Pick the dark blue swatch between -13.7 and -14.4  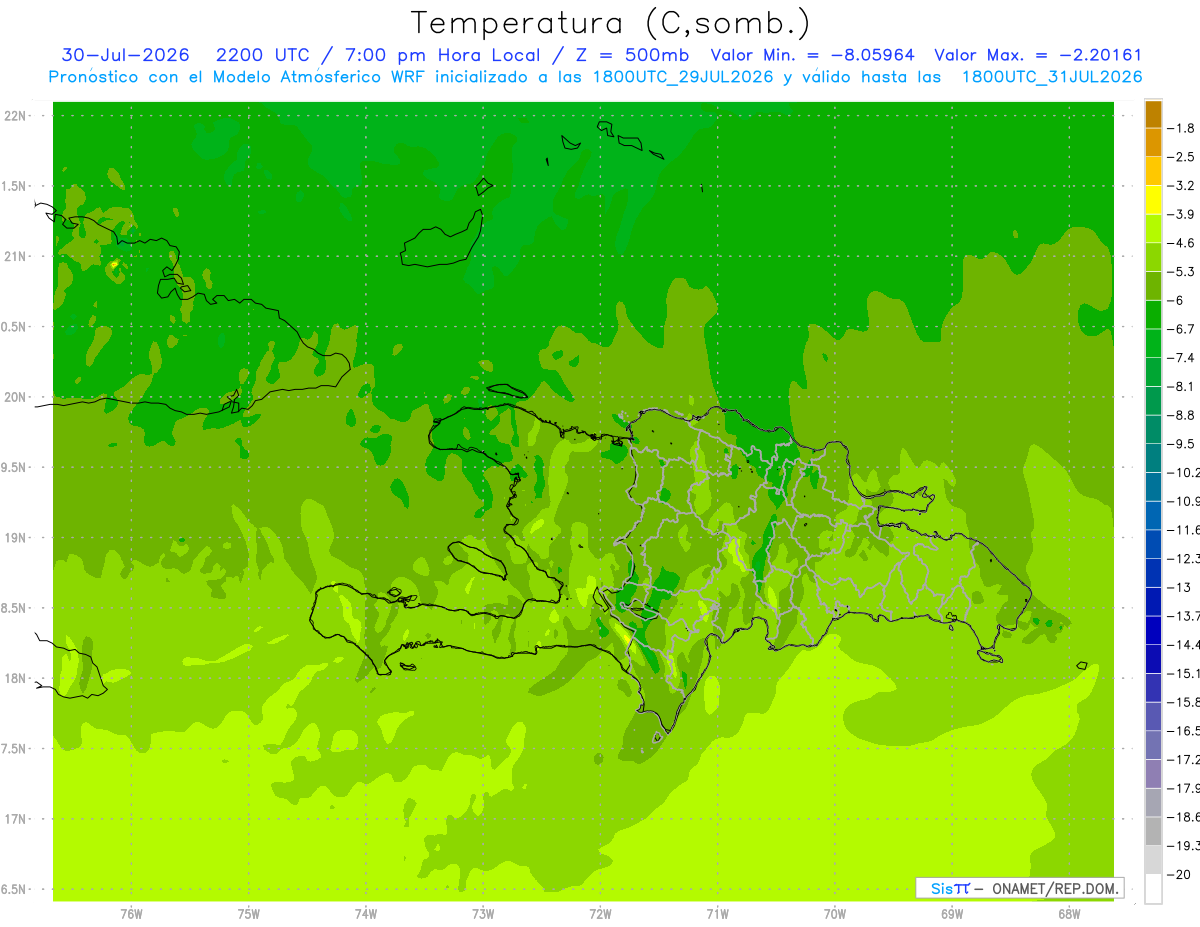[x=1153, y=629]
